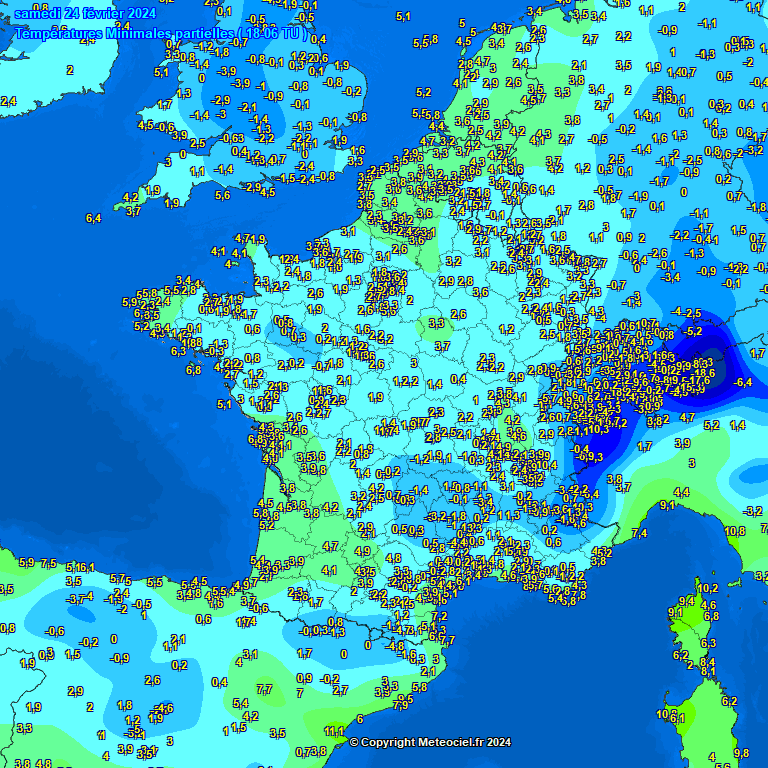Viewport: 768px width, 768px height.
Task: Click the 7,9 reading on Spanish coast
Action: coord(401,704)
